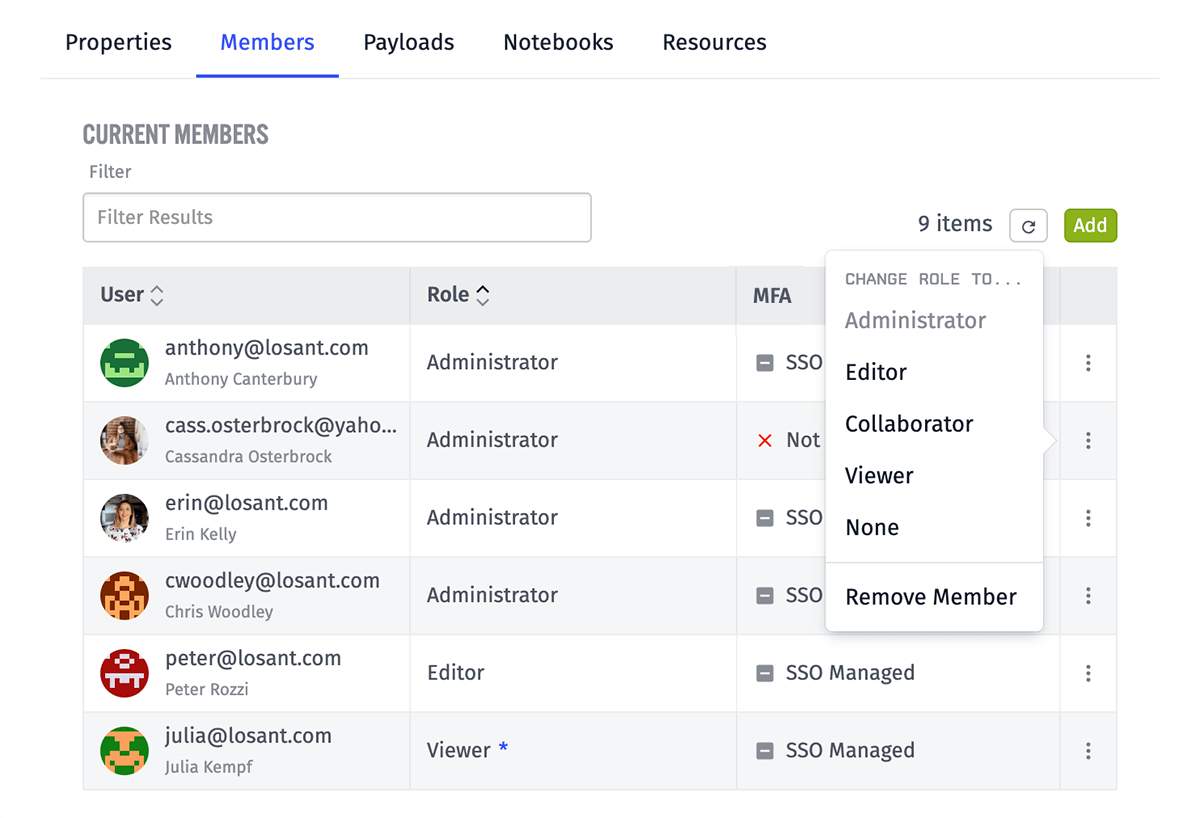
Task: Open the Properties tab
Action: (118, 42)
